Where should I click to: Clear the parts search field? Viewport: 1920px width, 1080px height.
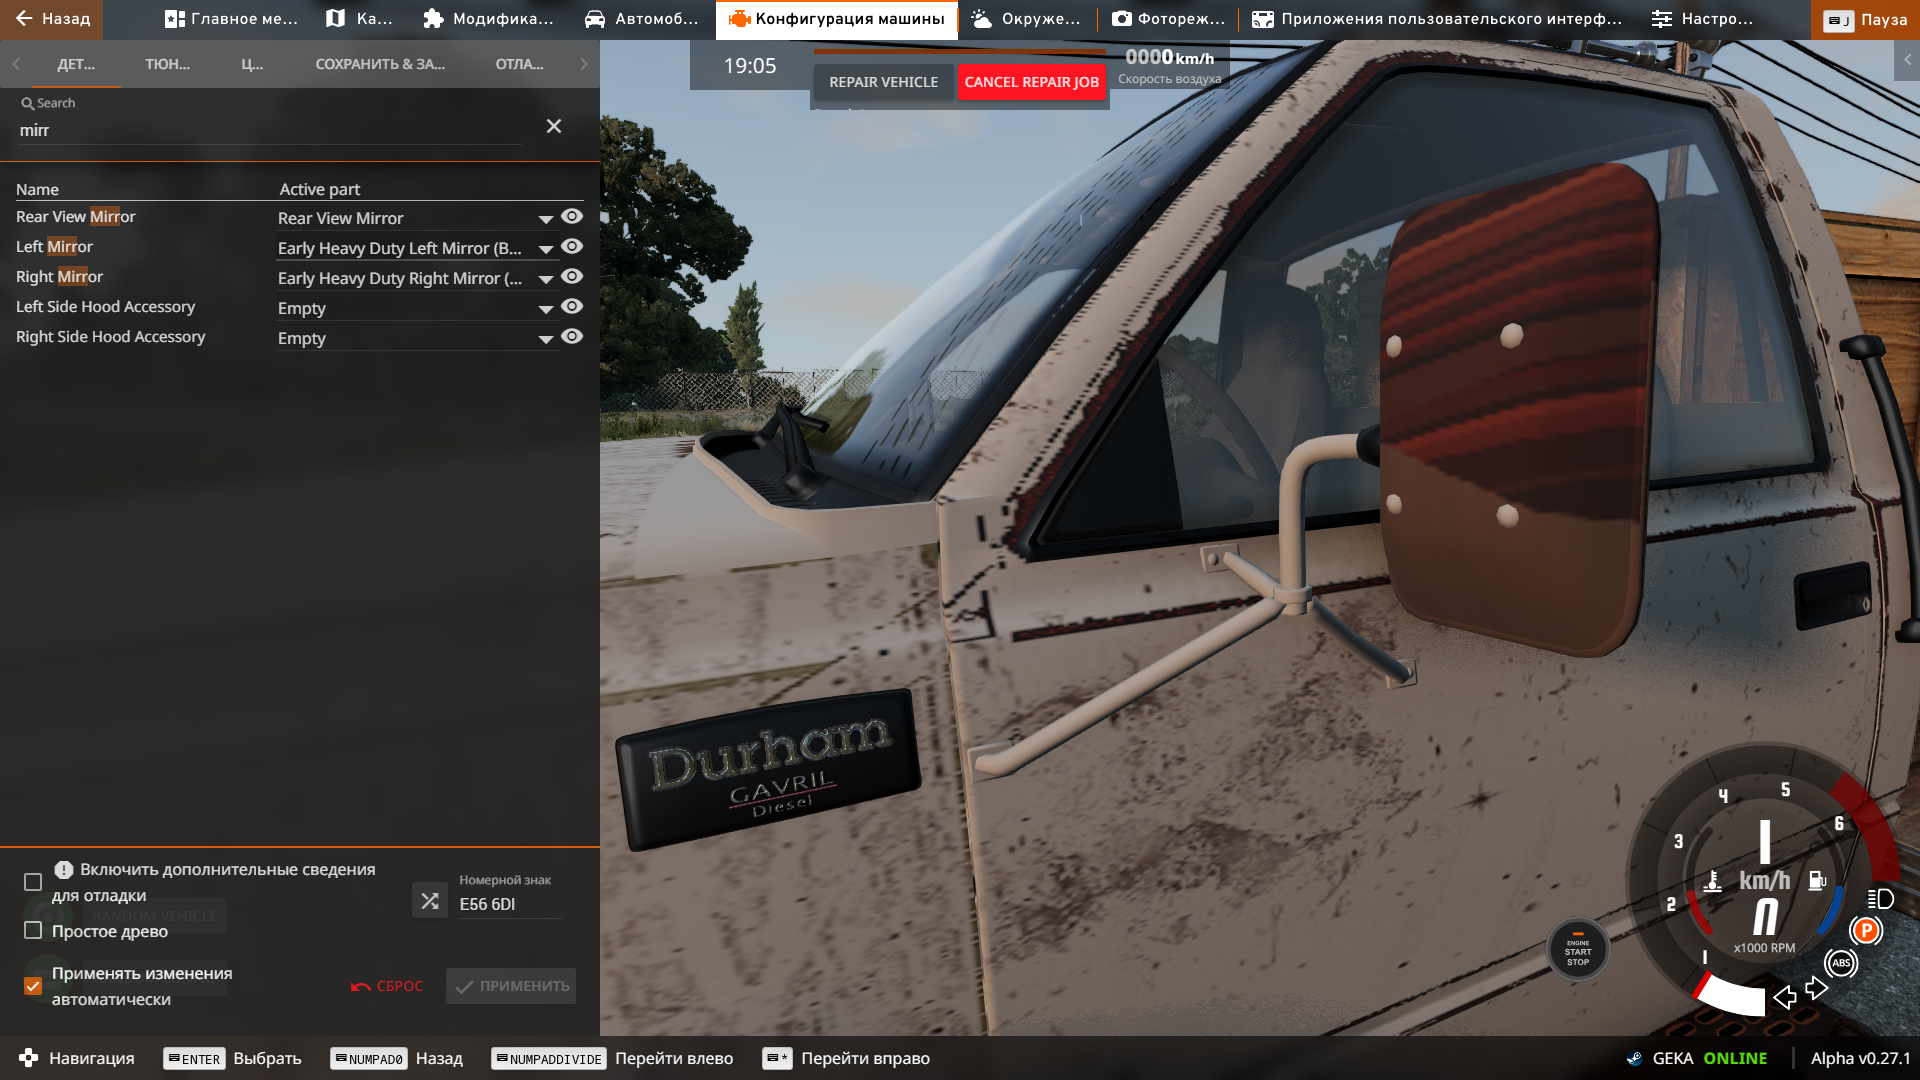pos(554,126)
